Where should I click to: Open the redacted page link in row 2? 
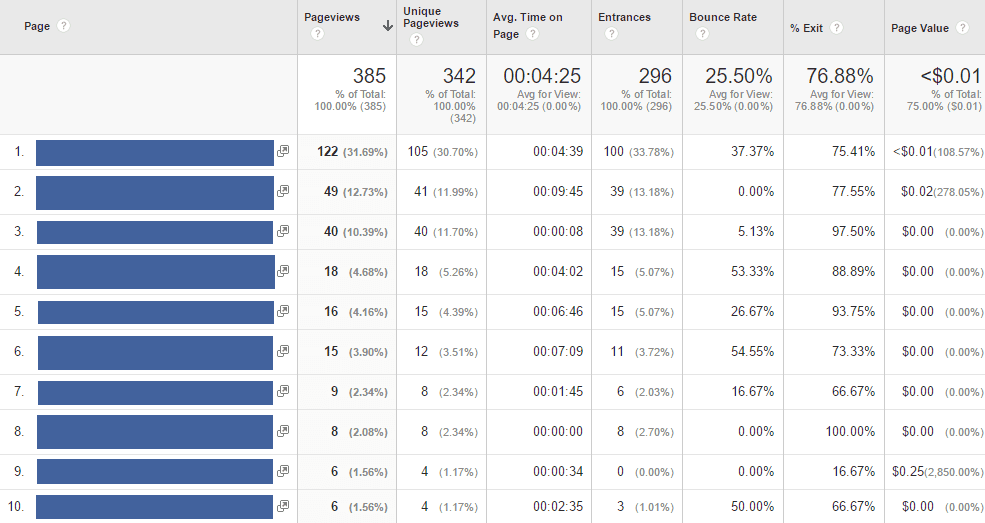[x=155, y=192]
